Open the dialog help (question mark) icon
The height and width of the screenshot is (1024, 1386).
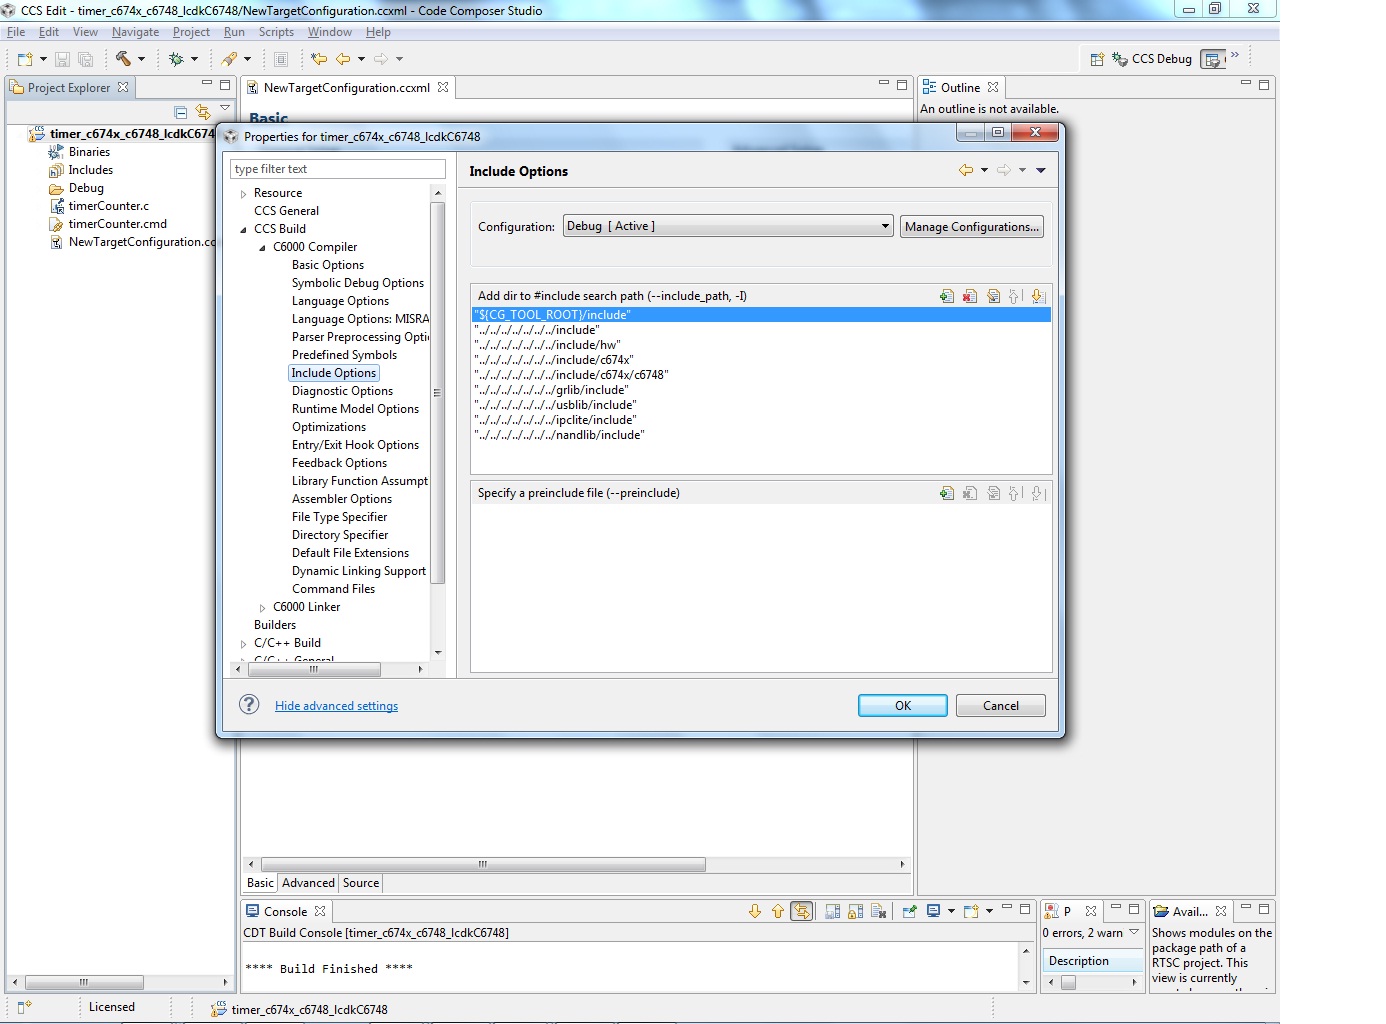[x=250, y=705]
